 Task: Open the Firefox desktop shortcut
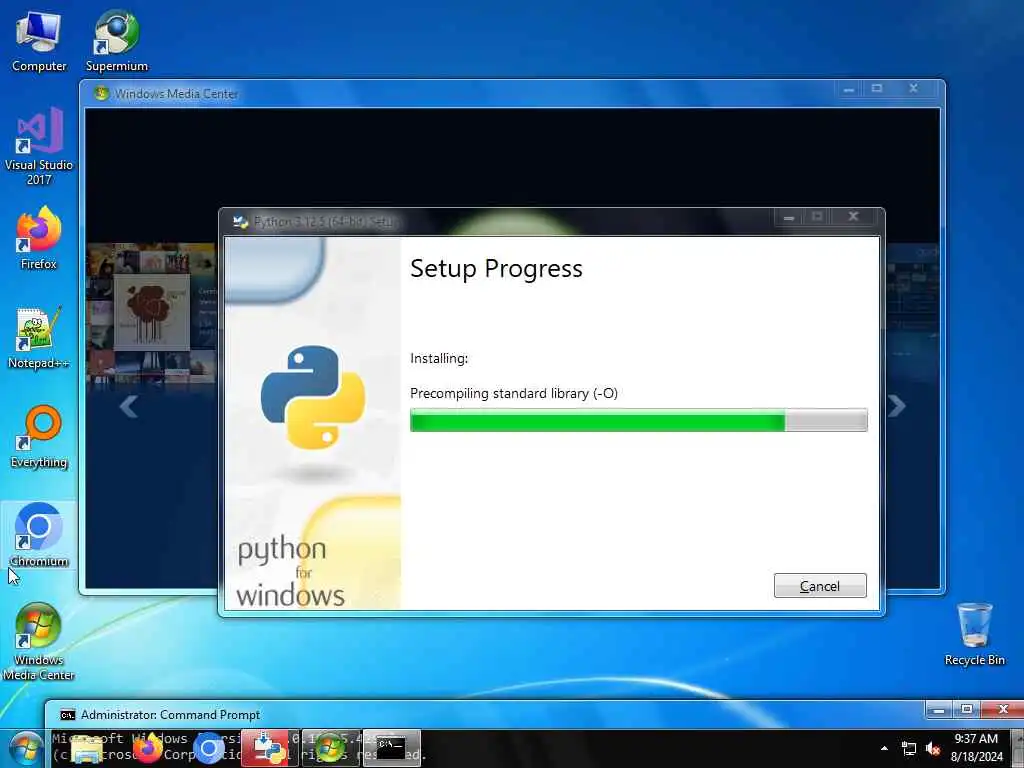coord(39,238)
